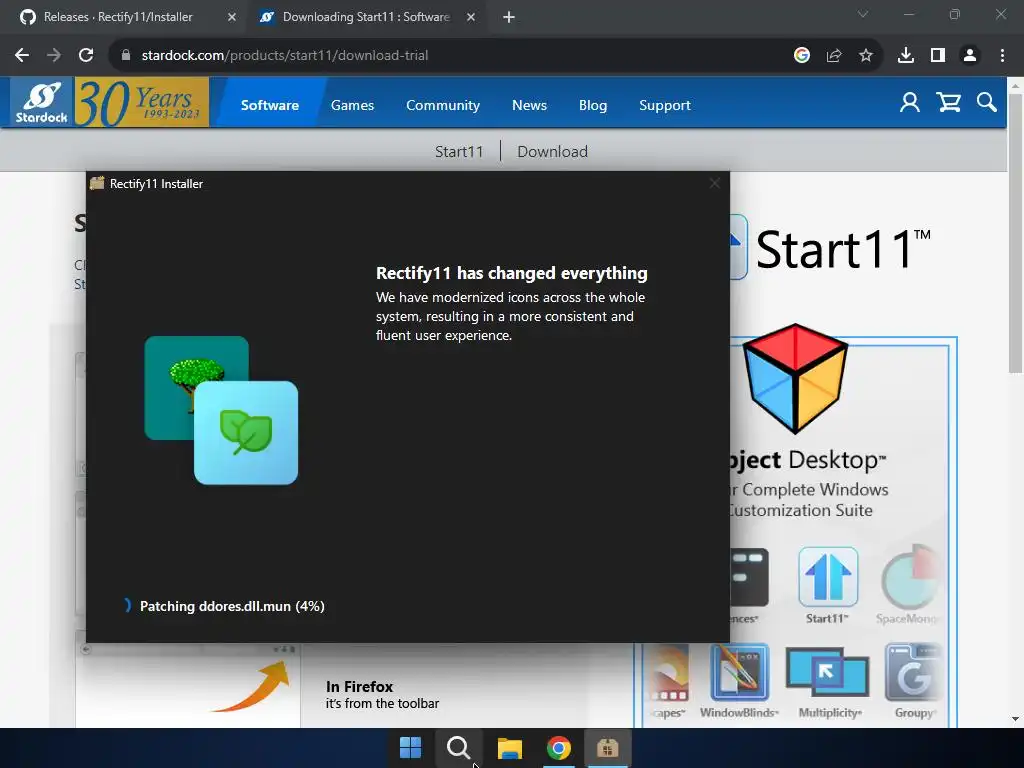Click the Start11 breadcrumb link

click(459, 152)
